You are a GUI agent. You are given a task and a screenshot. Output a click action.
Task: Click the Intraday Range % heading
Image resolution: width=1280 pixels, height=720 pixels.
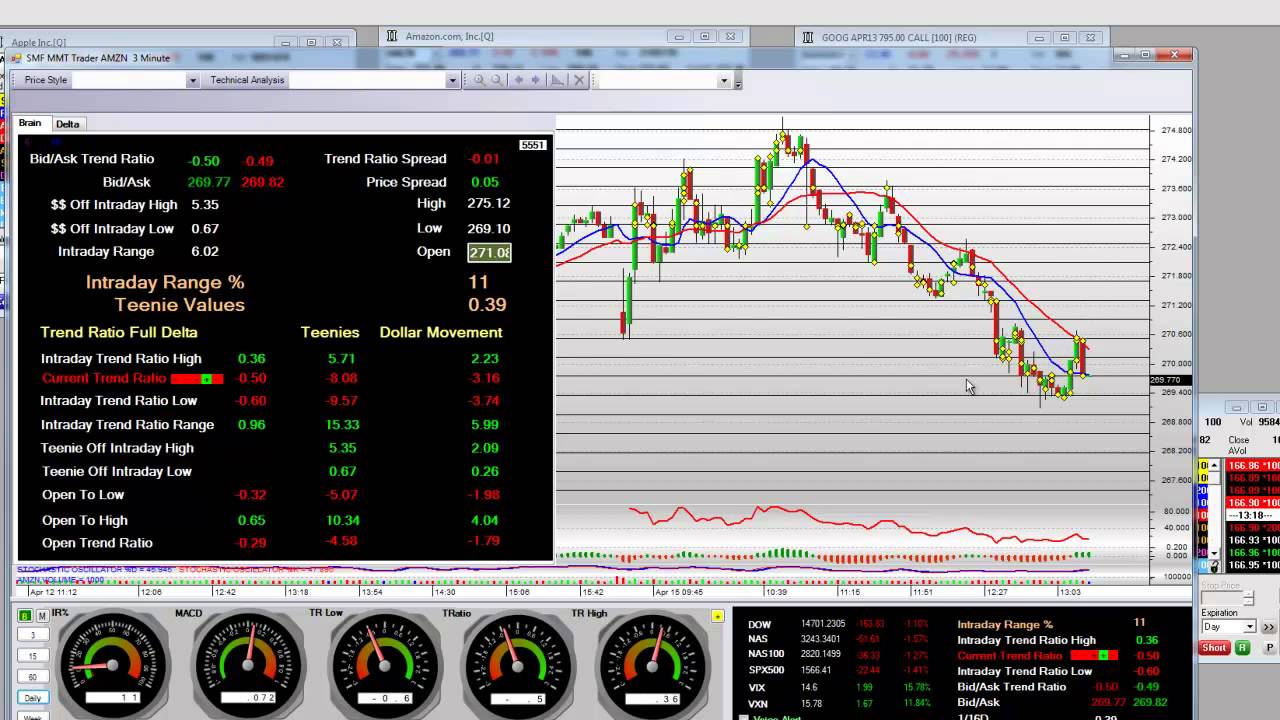165,282
